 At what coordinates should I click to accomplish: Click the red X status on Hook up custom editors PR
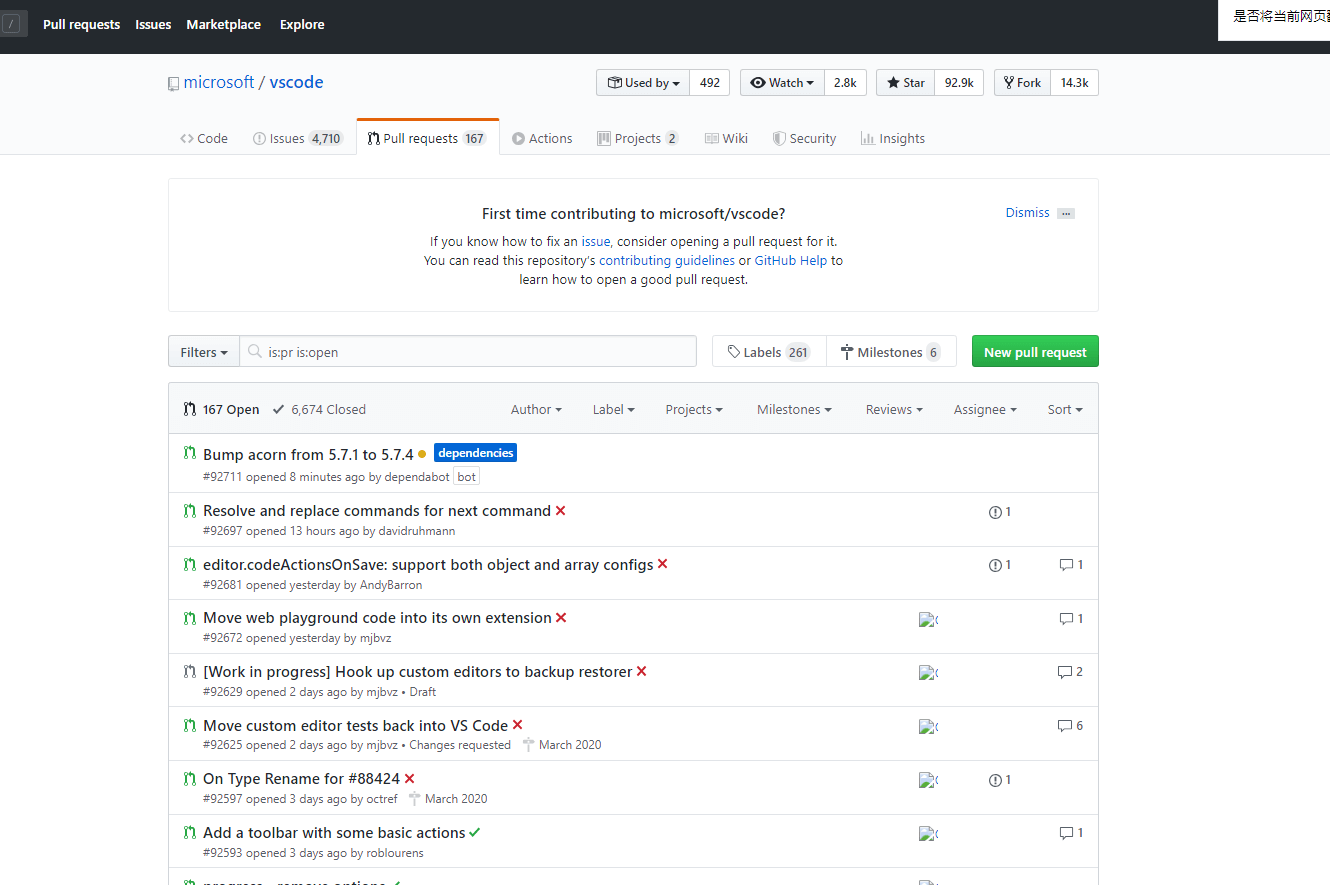pos(641,672)
